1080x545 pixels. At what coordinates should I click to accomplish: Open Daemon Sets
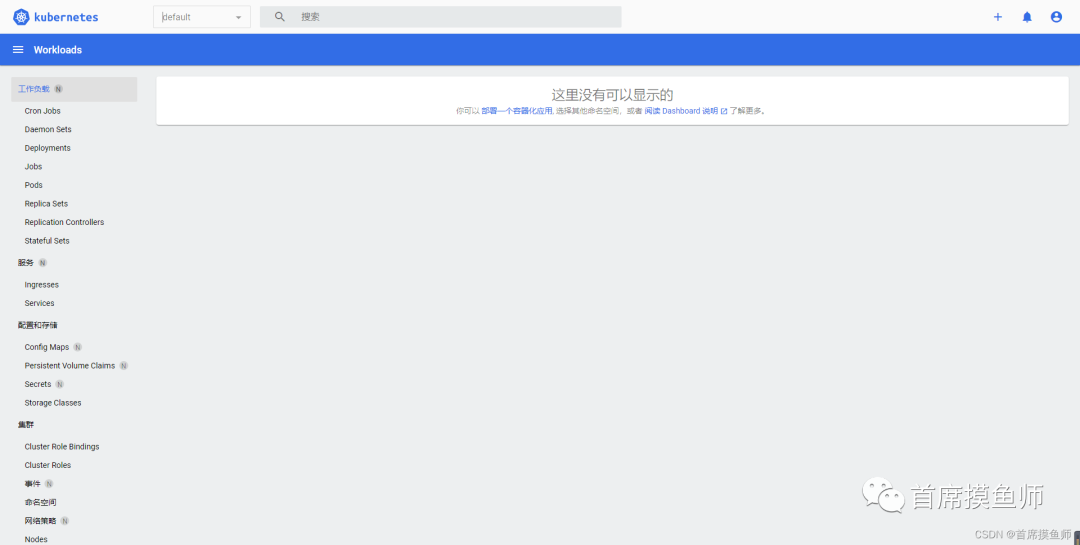pyautogui.click(x=48, y=130)
